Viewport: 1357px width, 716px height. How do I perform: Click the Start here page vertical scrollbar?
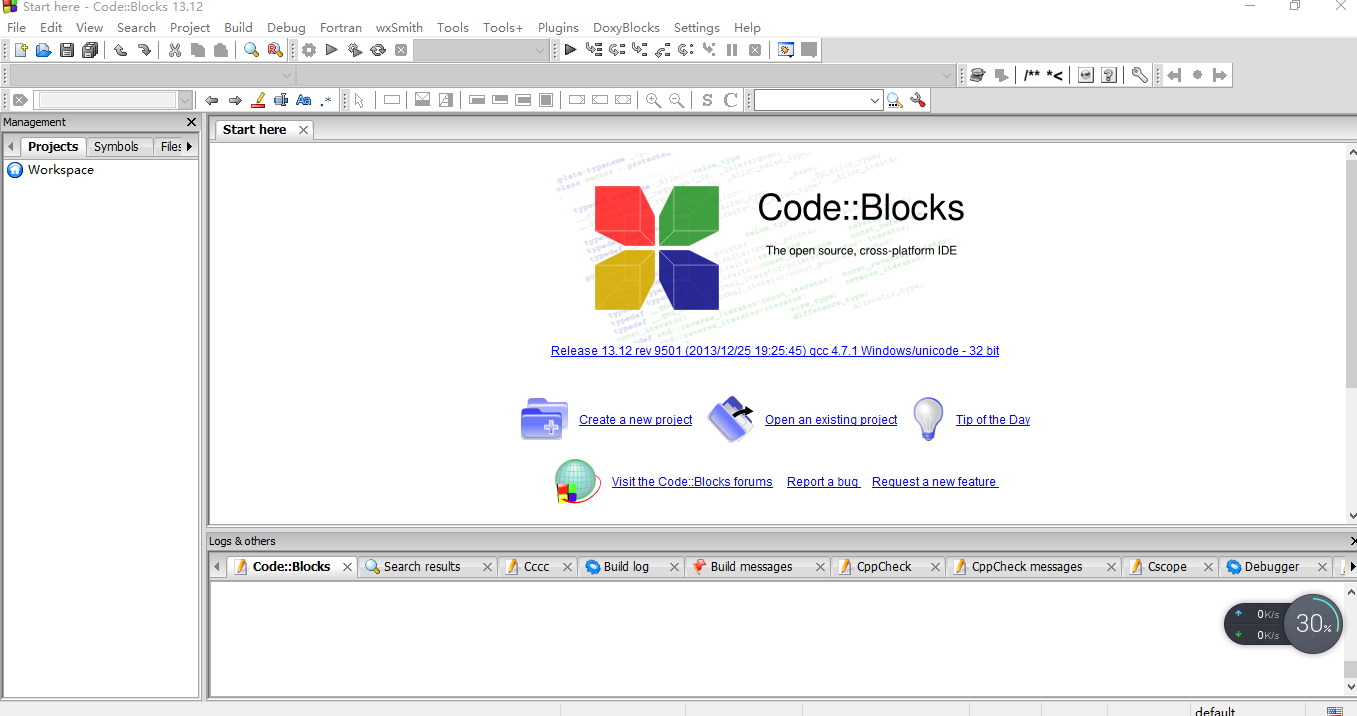pyautogui.click(x=1351, y=333)
